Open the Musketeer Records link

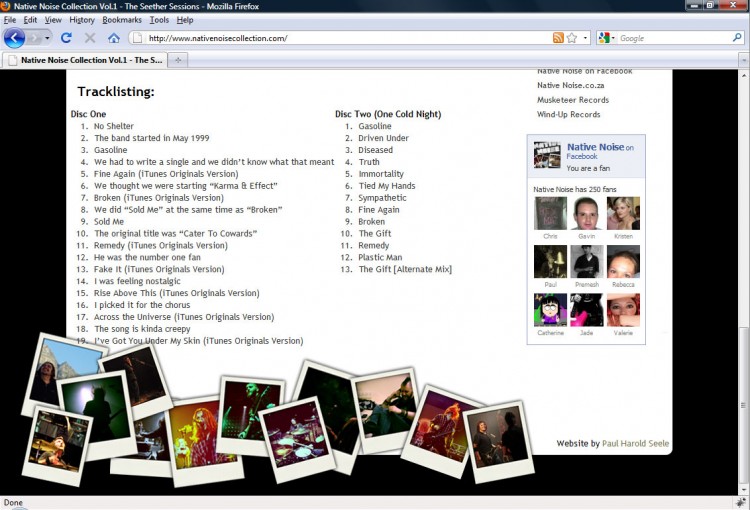(573, 100)
